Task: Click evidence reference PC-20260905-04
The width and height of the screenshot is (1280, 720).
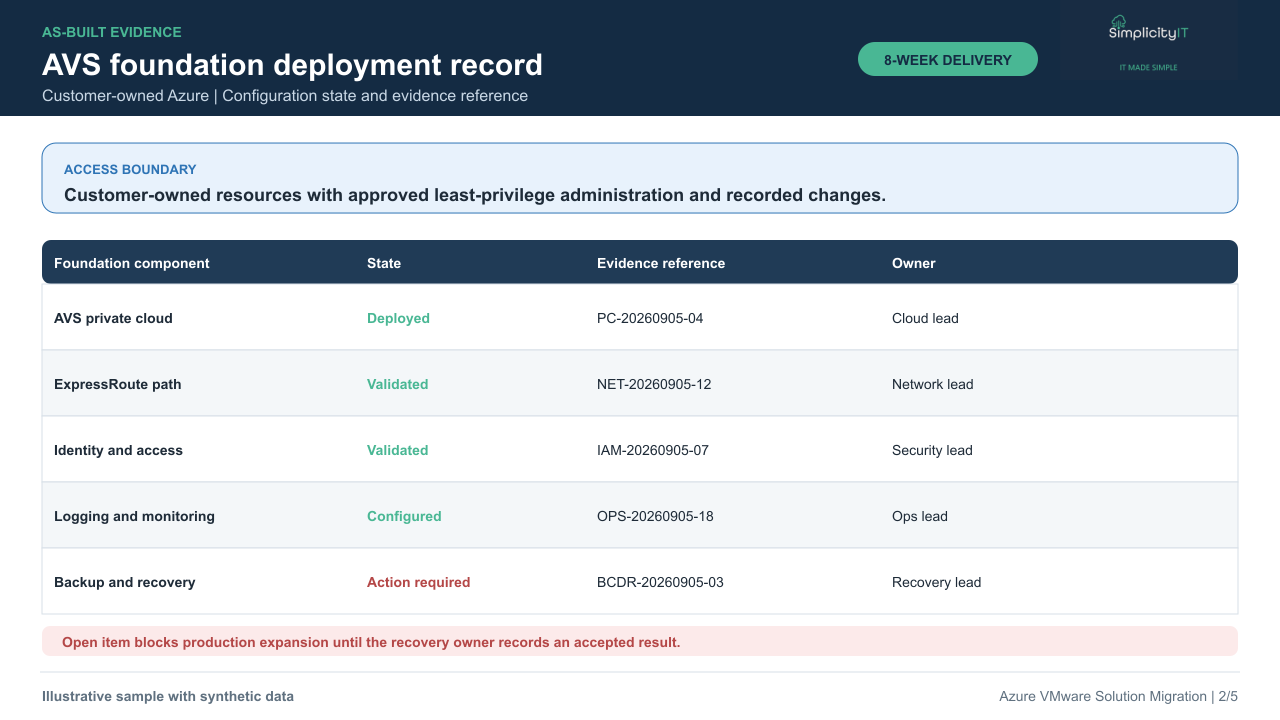Action: coord(650,318)
